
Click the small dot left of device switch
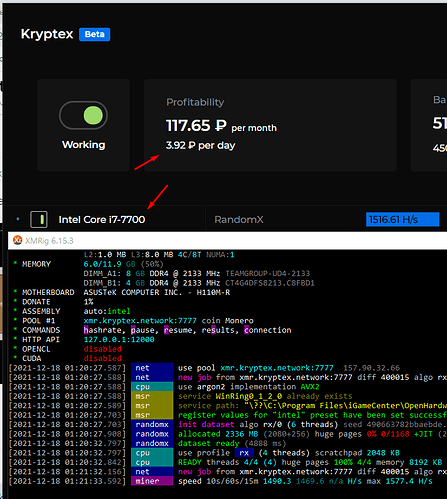18,219
